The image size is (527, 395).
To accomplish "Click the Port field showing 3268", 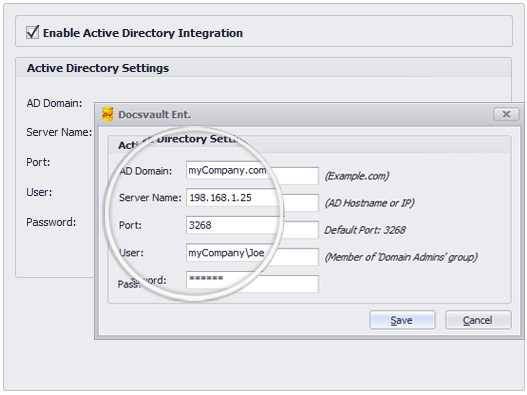I will click(252, 227).
